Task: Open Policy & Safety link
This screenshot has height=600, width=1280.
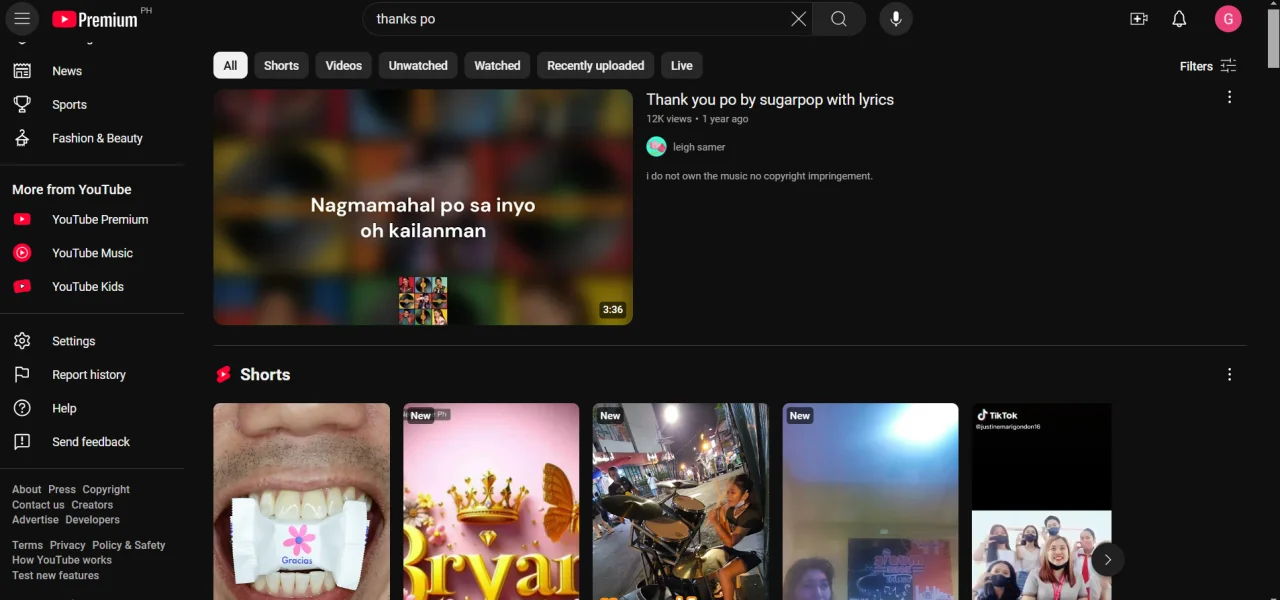Action: click(129, 545)
